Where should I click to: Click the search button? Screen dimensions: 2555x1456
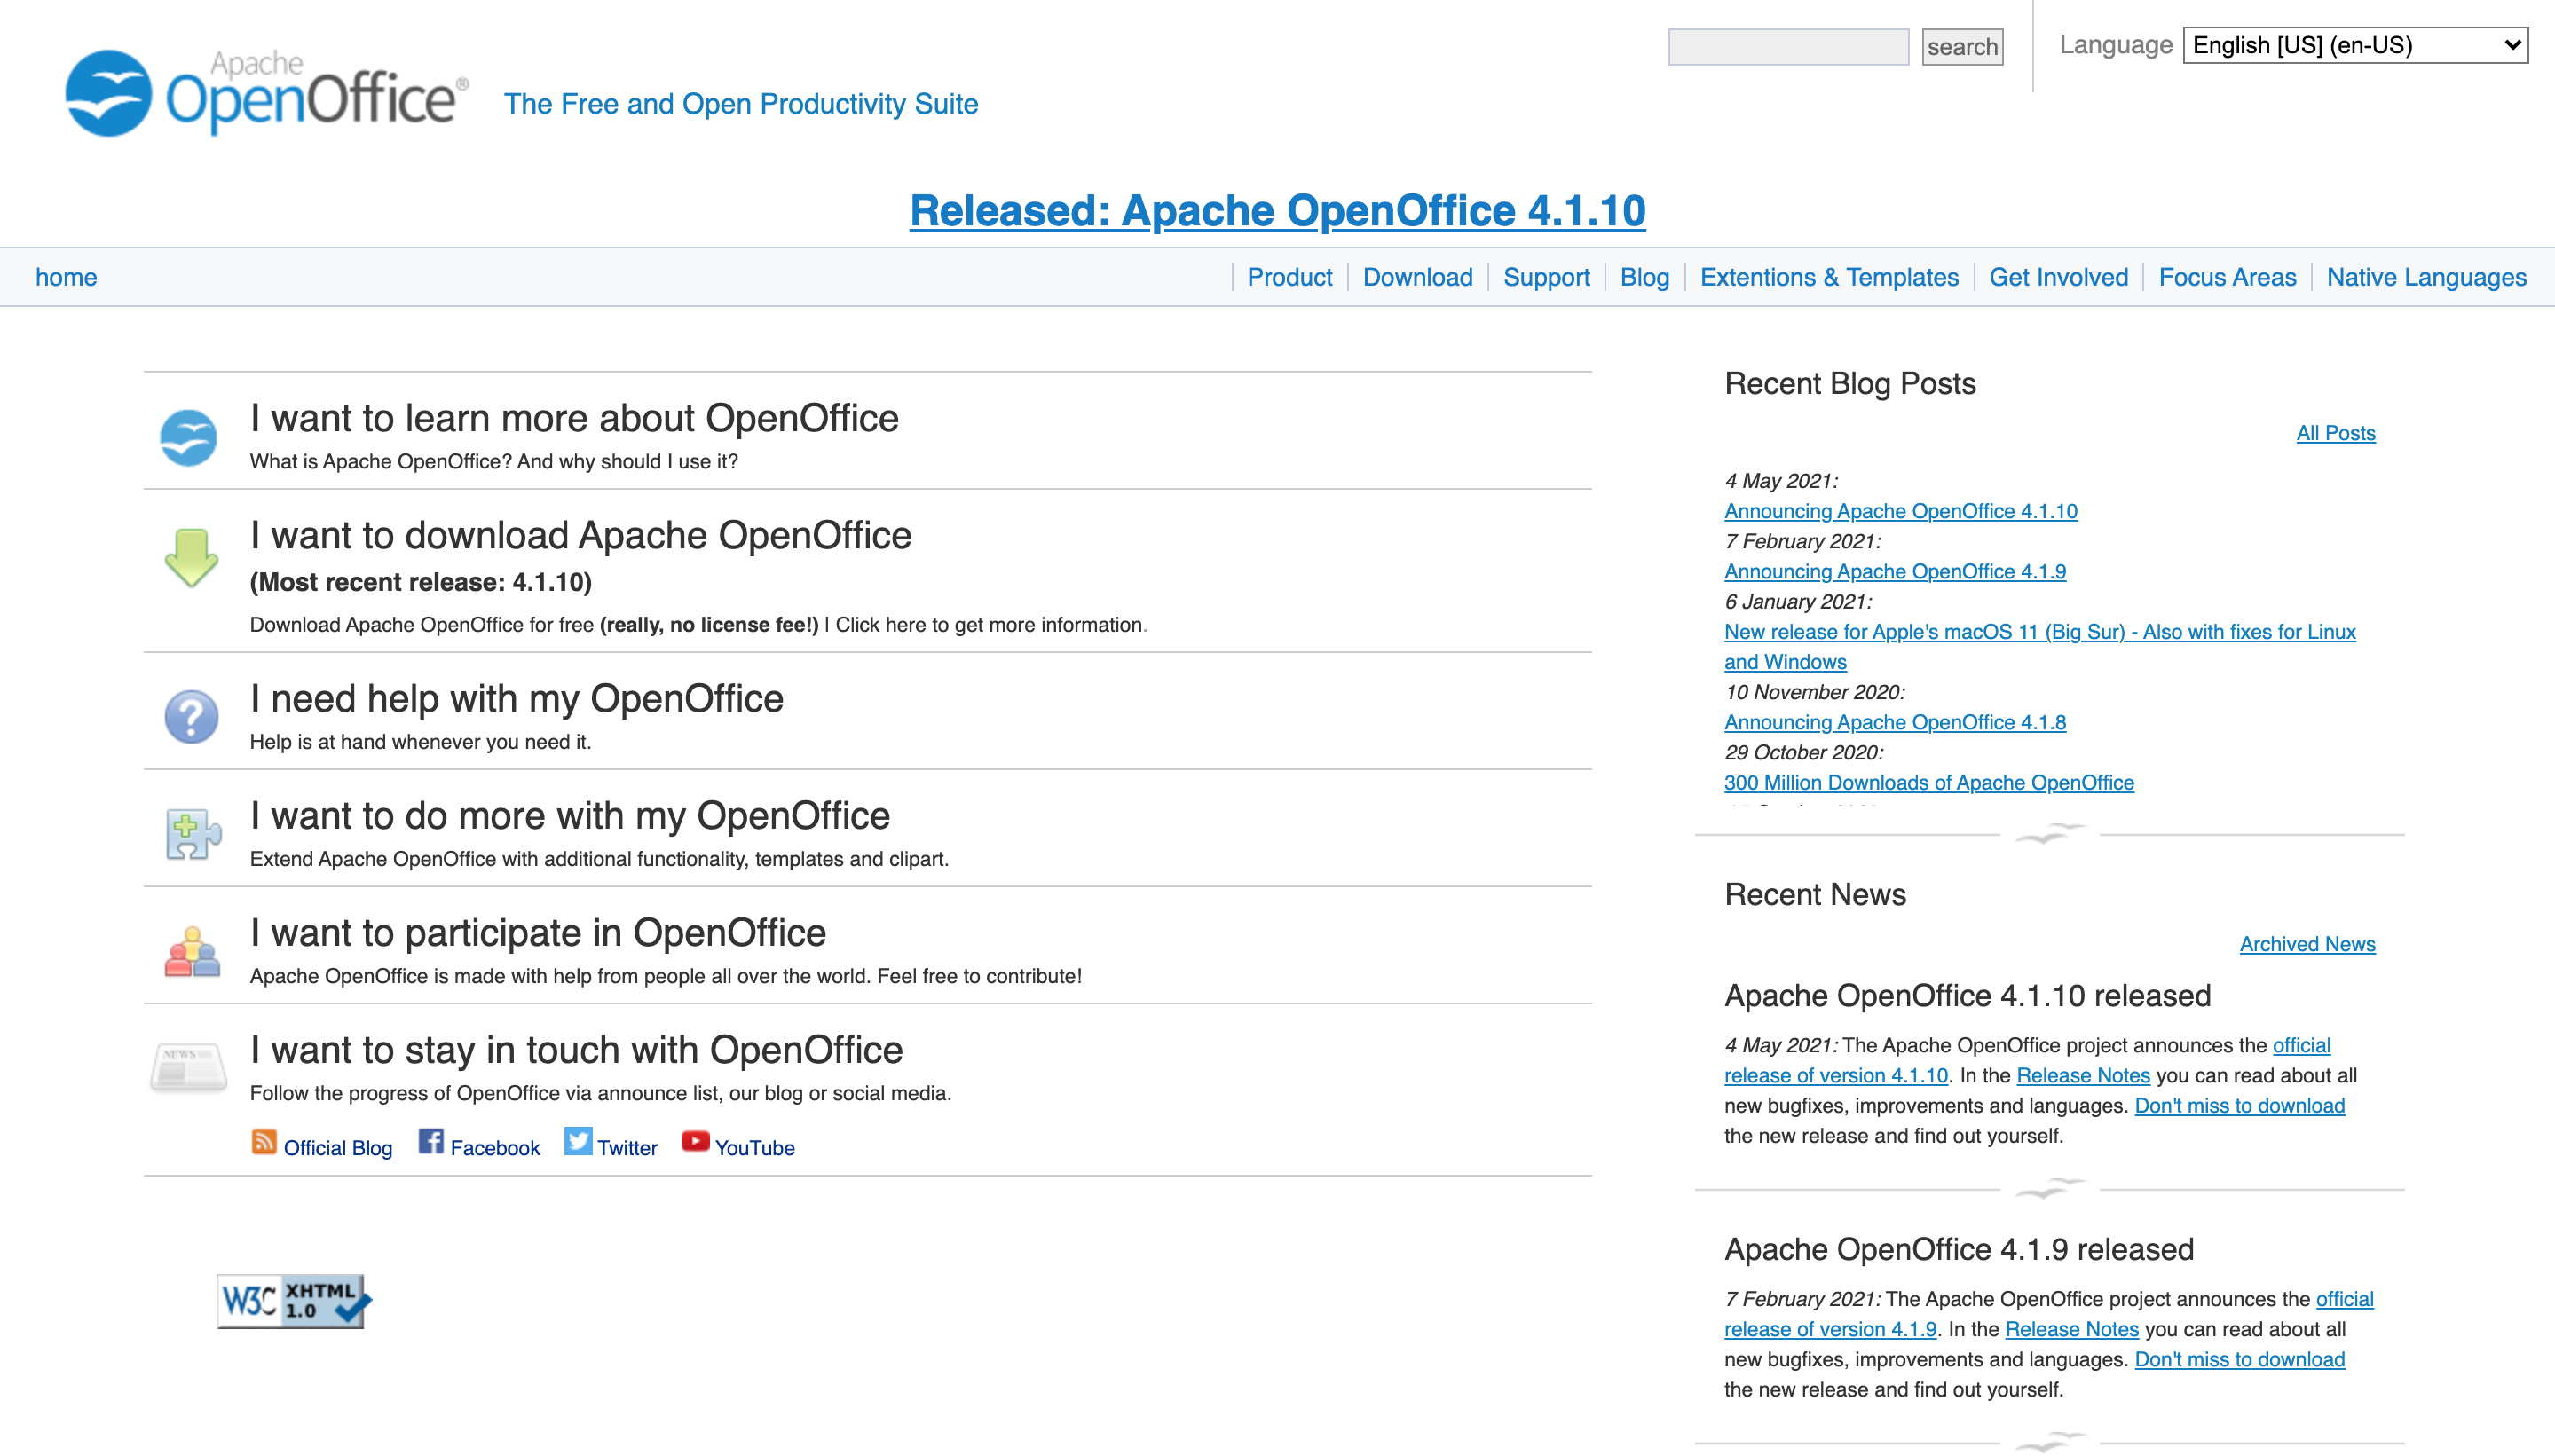click(1962, 47)
